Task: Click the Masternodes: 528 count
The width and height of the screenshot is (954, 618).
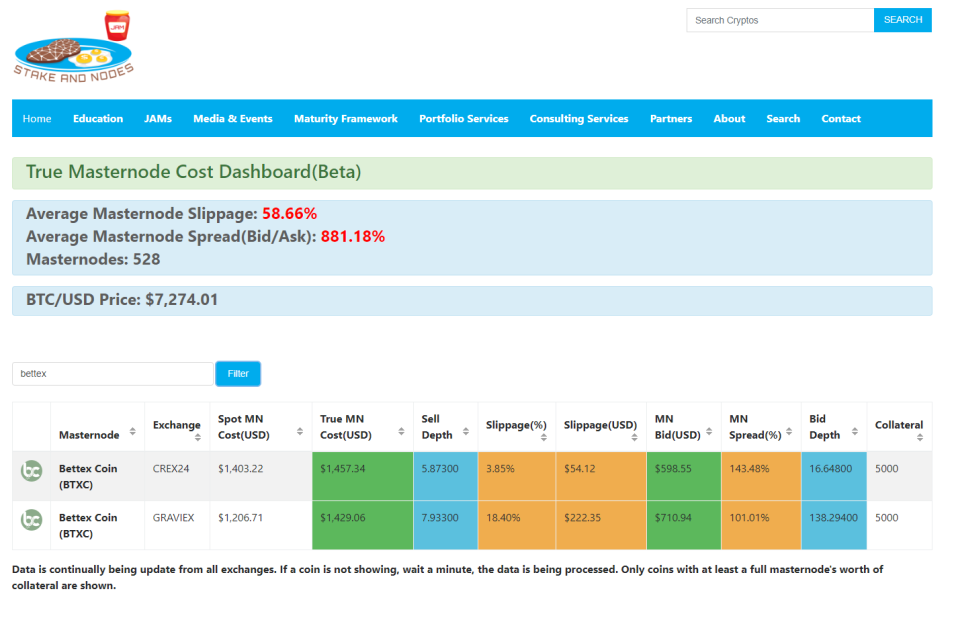Action: [93, 259]
